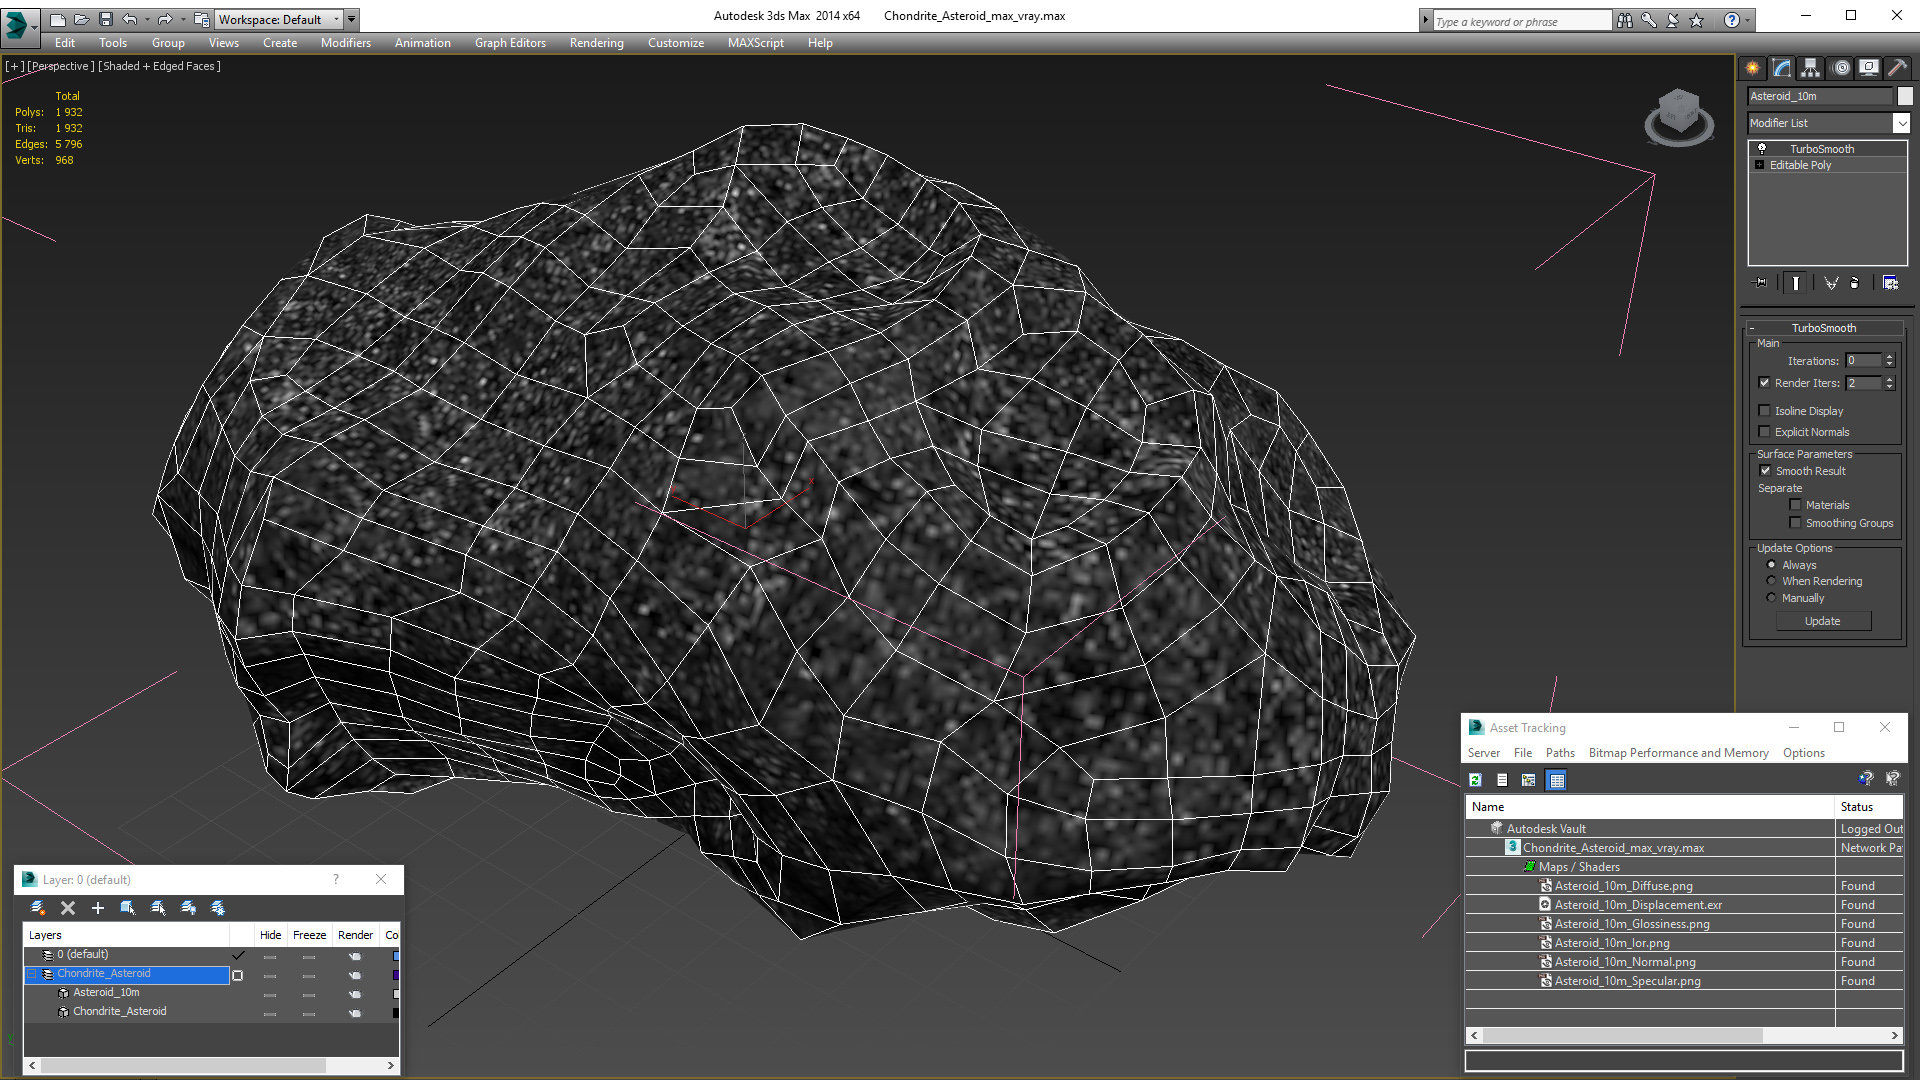Viewport: 1920px width, 1080px height.
Task: Click Highlight Selected Objects' Layers icon
Action: pos(158,908)
